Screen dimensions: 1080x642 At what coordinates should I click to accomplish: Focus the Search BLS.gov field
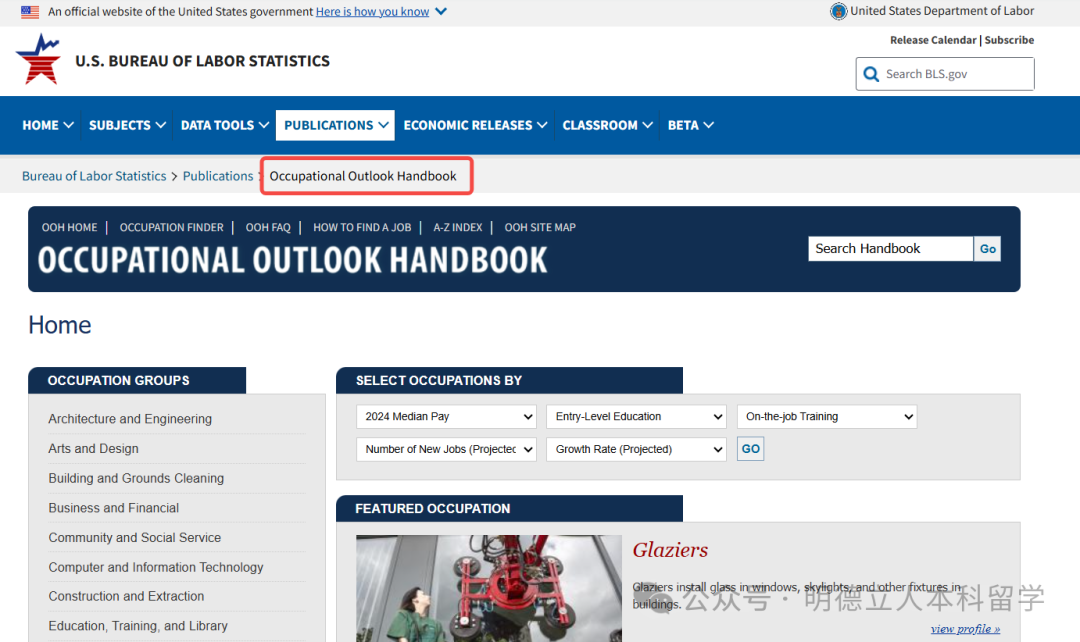[x=945, y=74]
